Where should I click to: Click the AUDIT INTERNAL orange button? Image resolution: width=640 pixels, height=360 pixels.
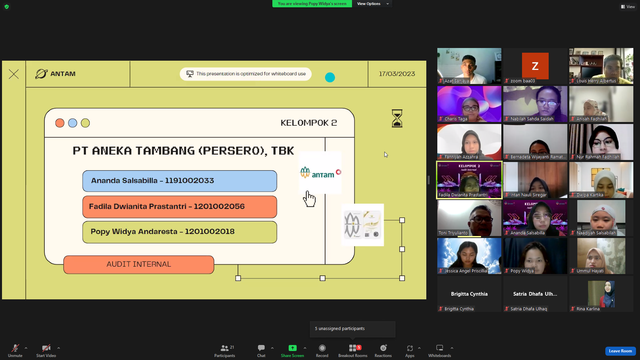click(139, 264)
